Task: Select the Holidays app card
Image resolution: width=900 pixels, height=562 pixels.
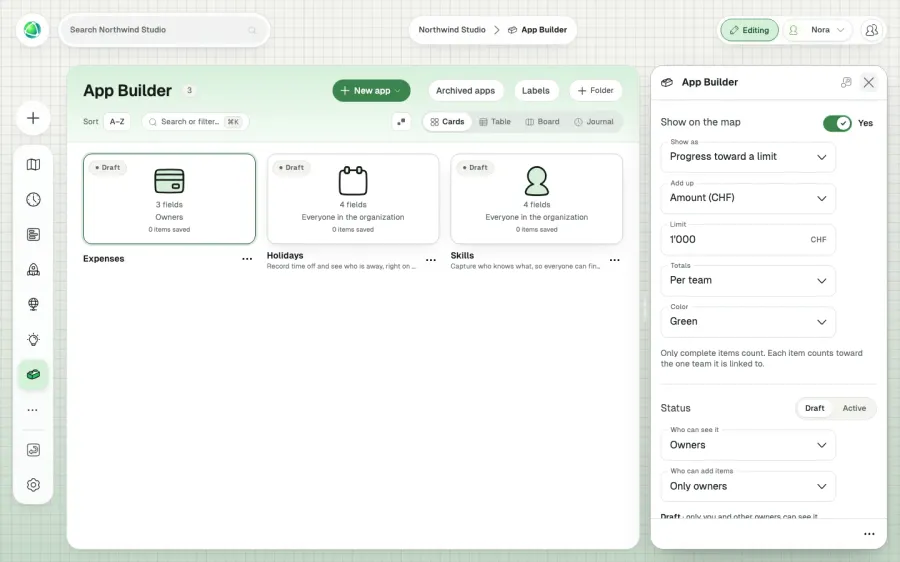Action: (353, 199)
